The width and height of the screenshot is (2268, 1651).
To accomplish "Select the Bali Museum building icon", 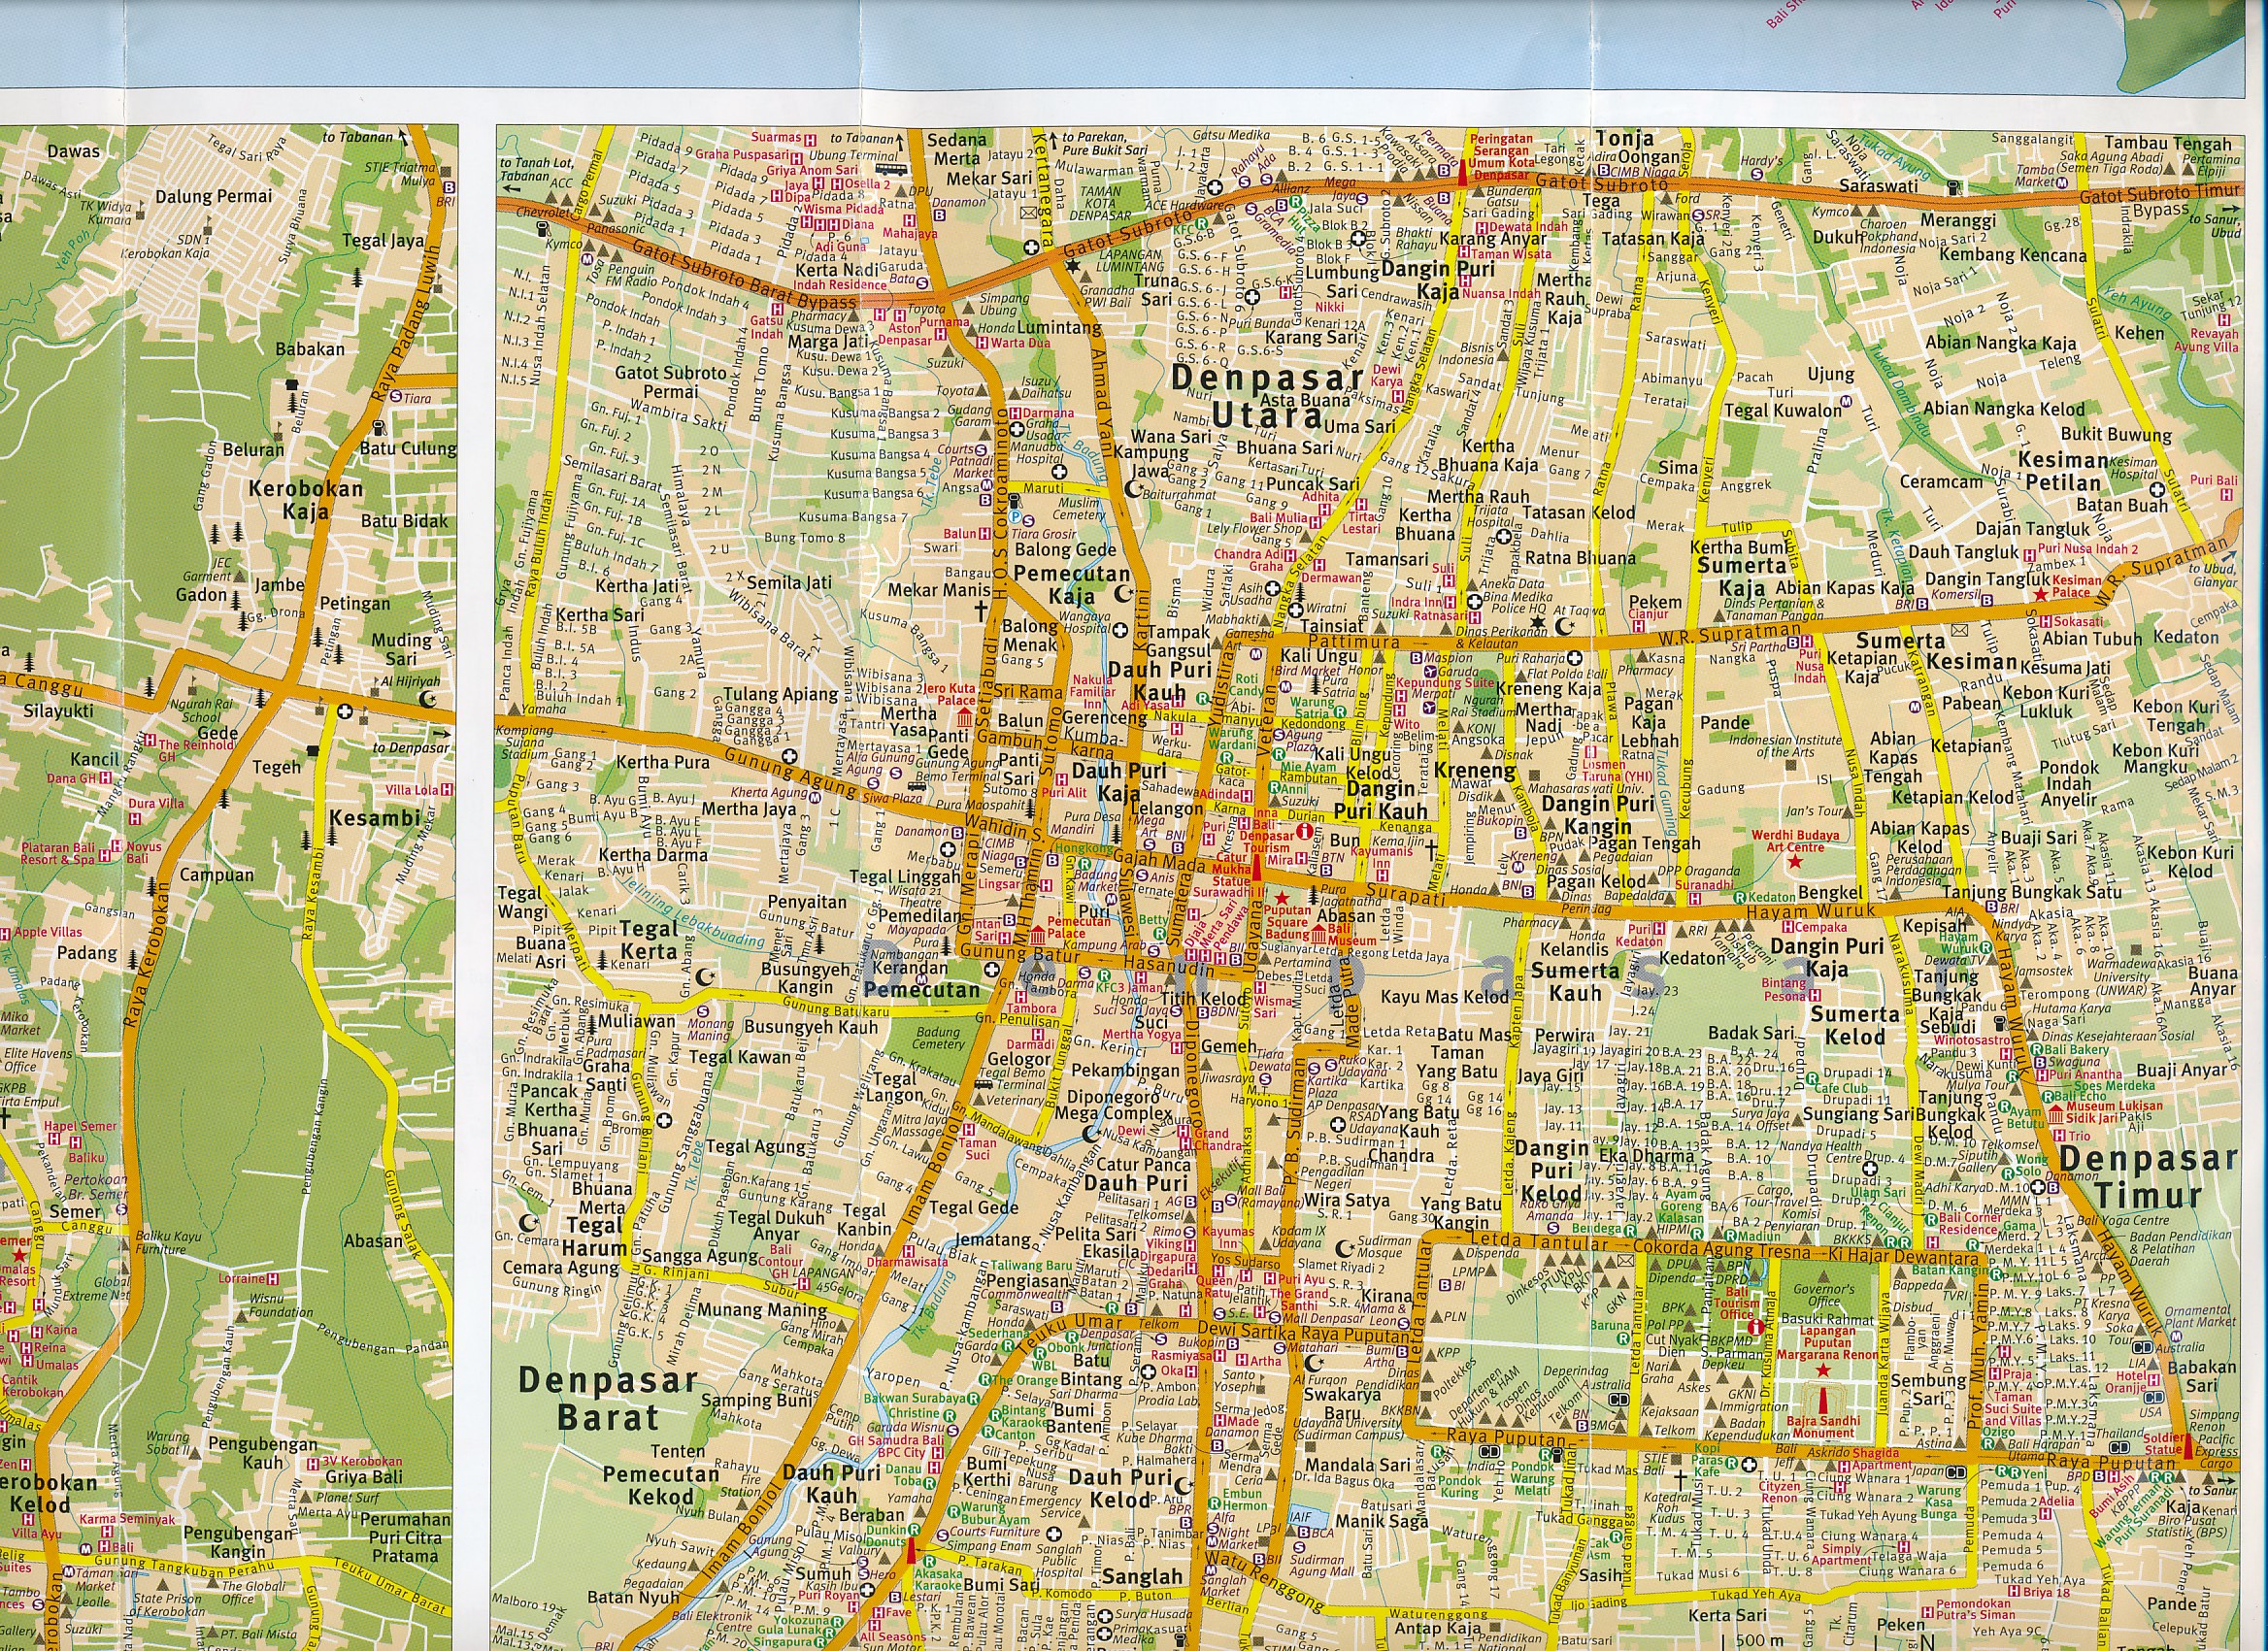I will (x=1320, y=933).
